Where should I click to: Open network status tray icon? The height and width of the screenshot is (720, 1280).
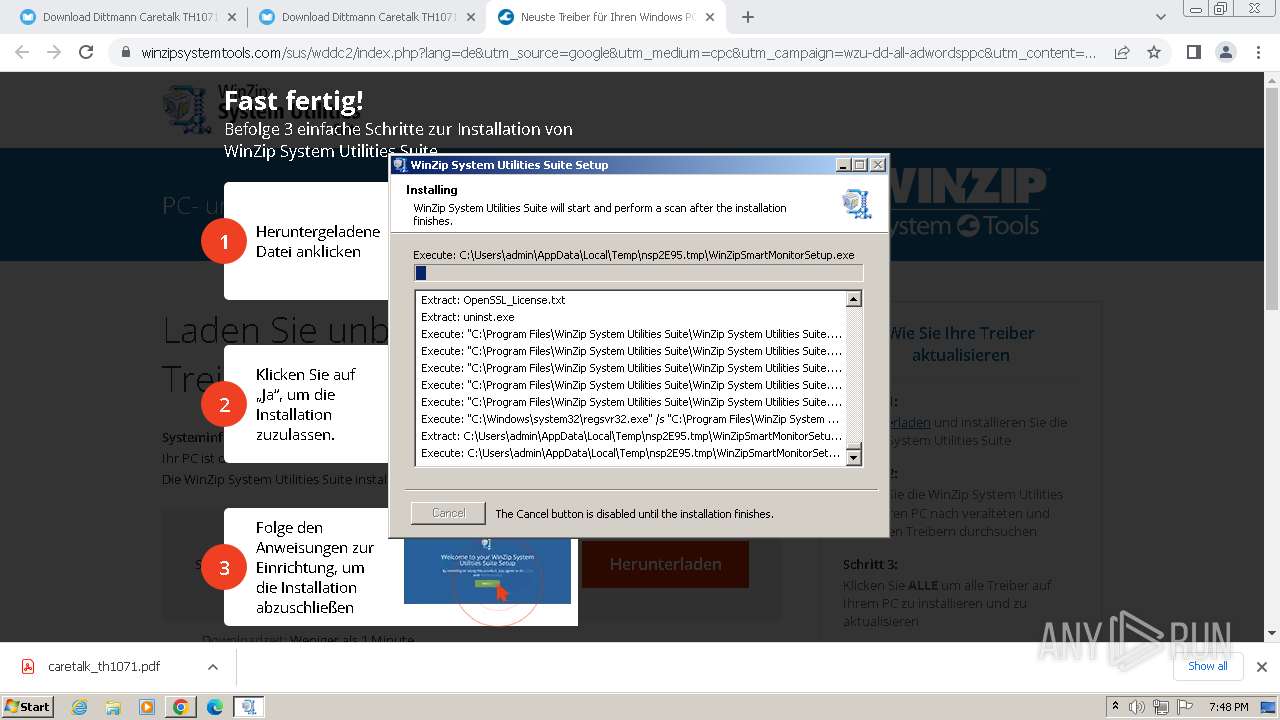(1161, 707)
